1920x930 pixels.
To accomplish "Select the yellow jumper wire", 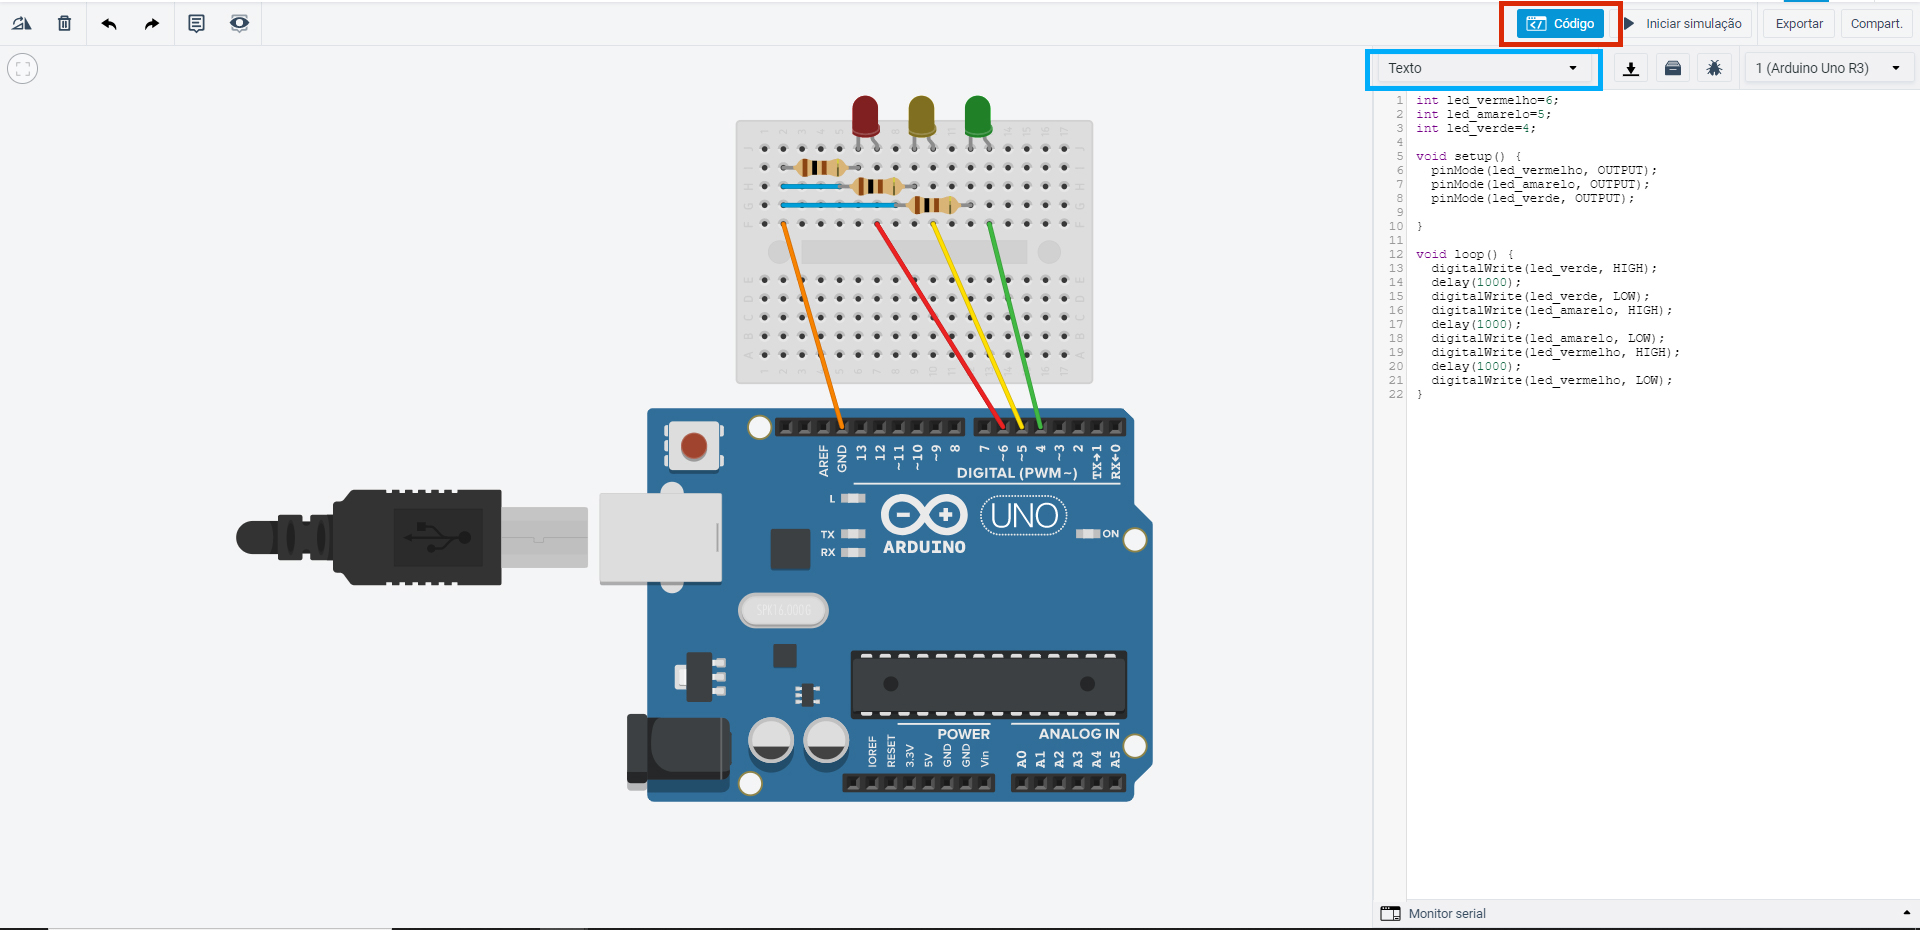I will (x=977, y=325).
